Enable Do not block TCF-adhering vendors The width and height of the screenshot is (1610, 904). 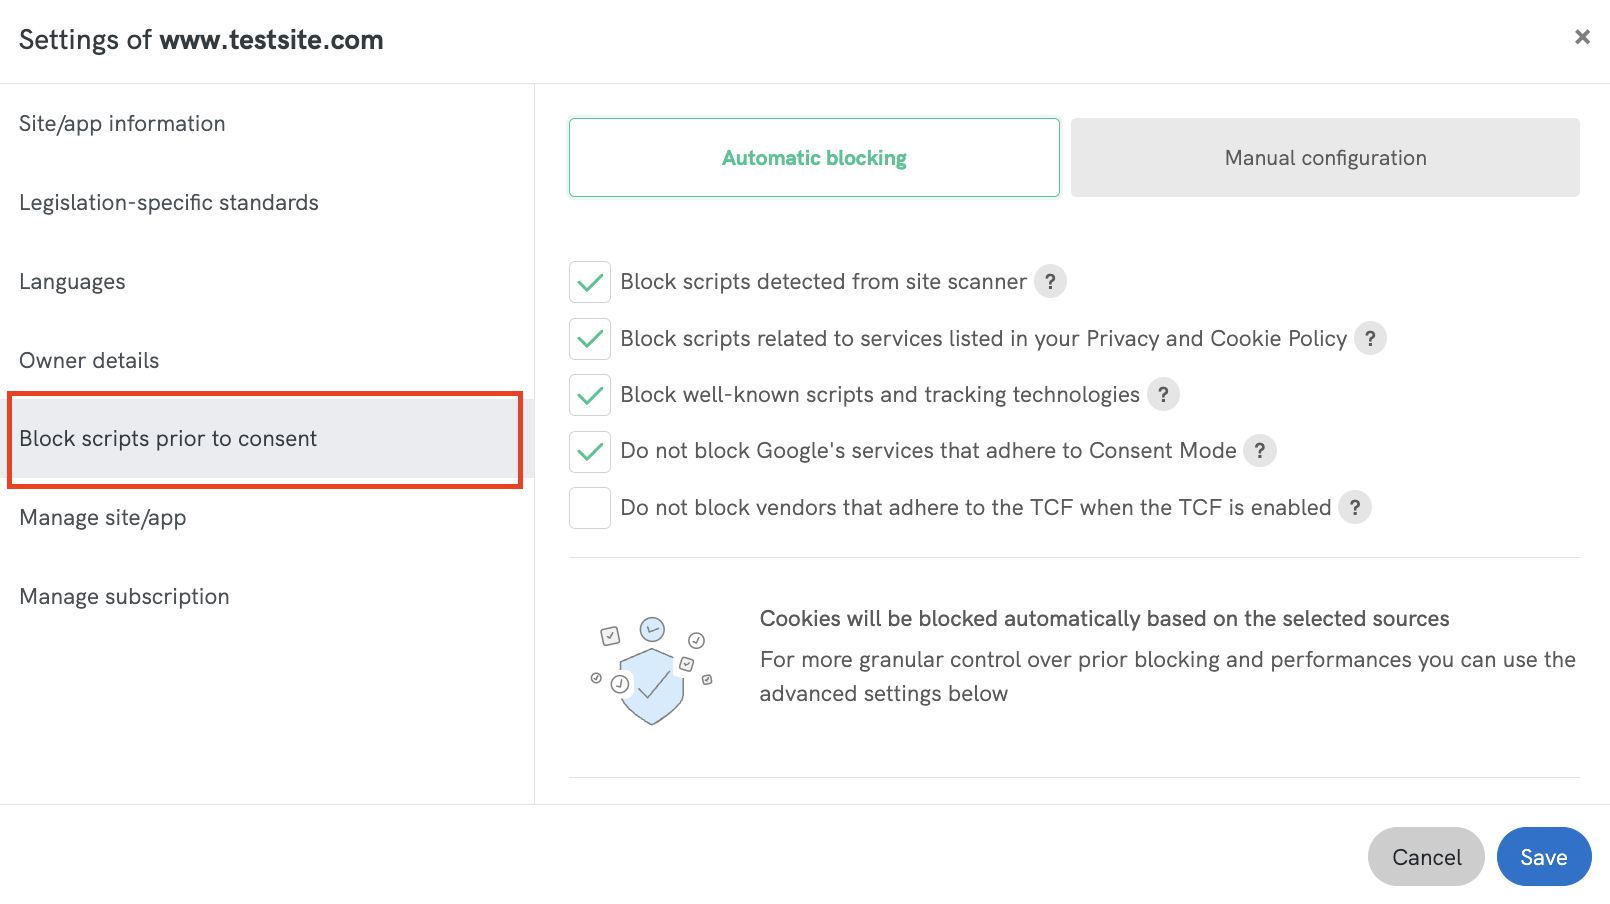point(589,507)
